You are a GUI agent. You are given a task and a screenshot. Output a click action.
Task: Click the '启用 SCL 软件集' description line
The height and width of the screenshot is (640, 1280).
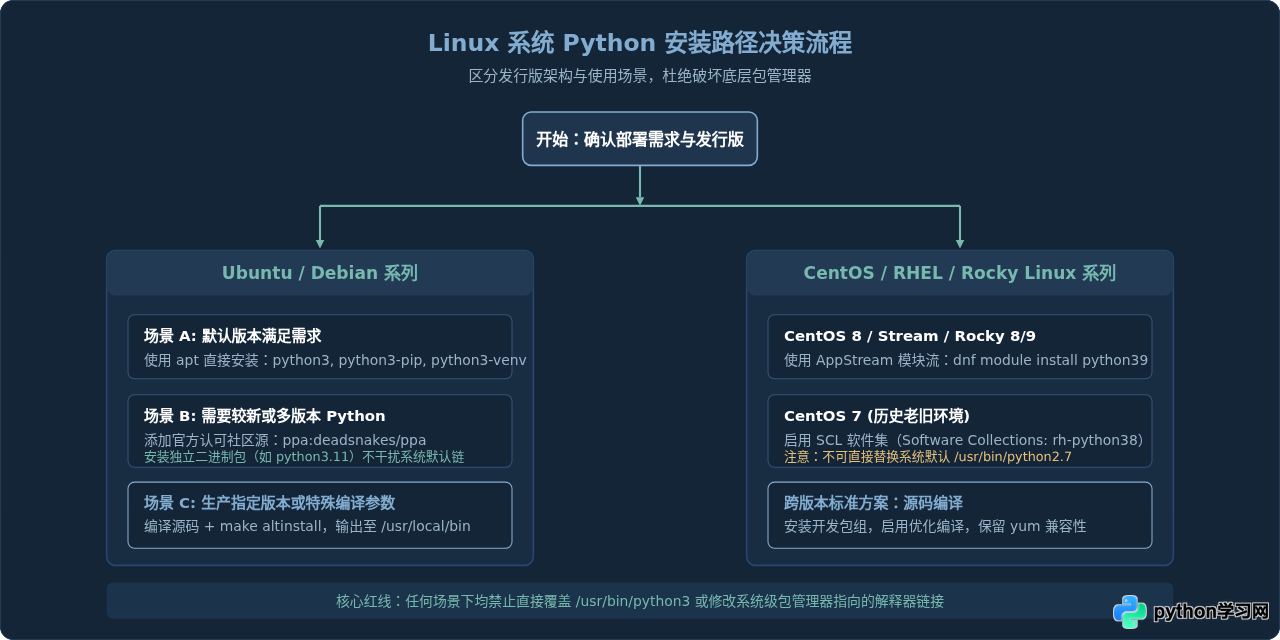click(x=963, y=440)
